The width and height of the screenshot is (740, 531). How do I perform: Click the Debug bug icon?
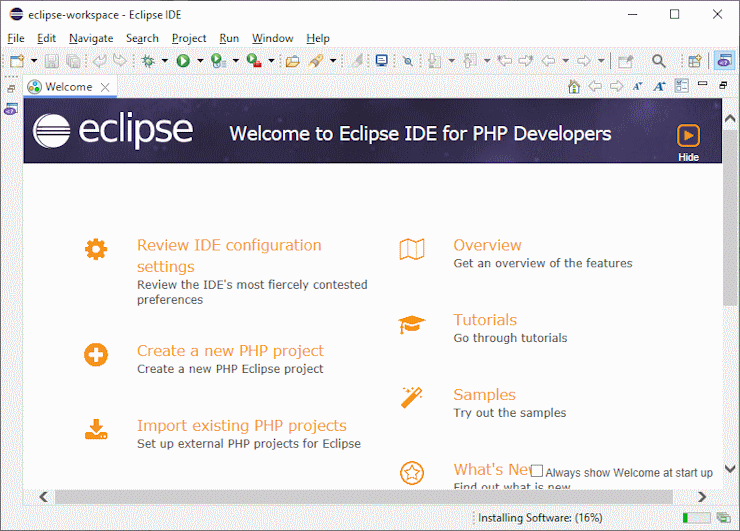148,61
